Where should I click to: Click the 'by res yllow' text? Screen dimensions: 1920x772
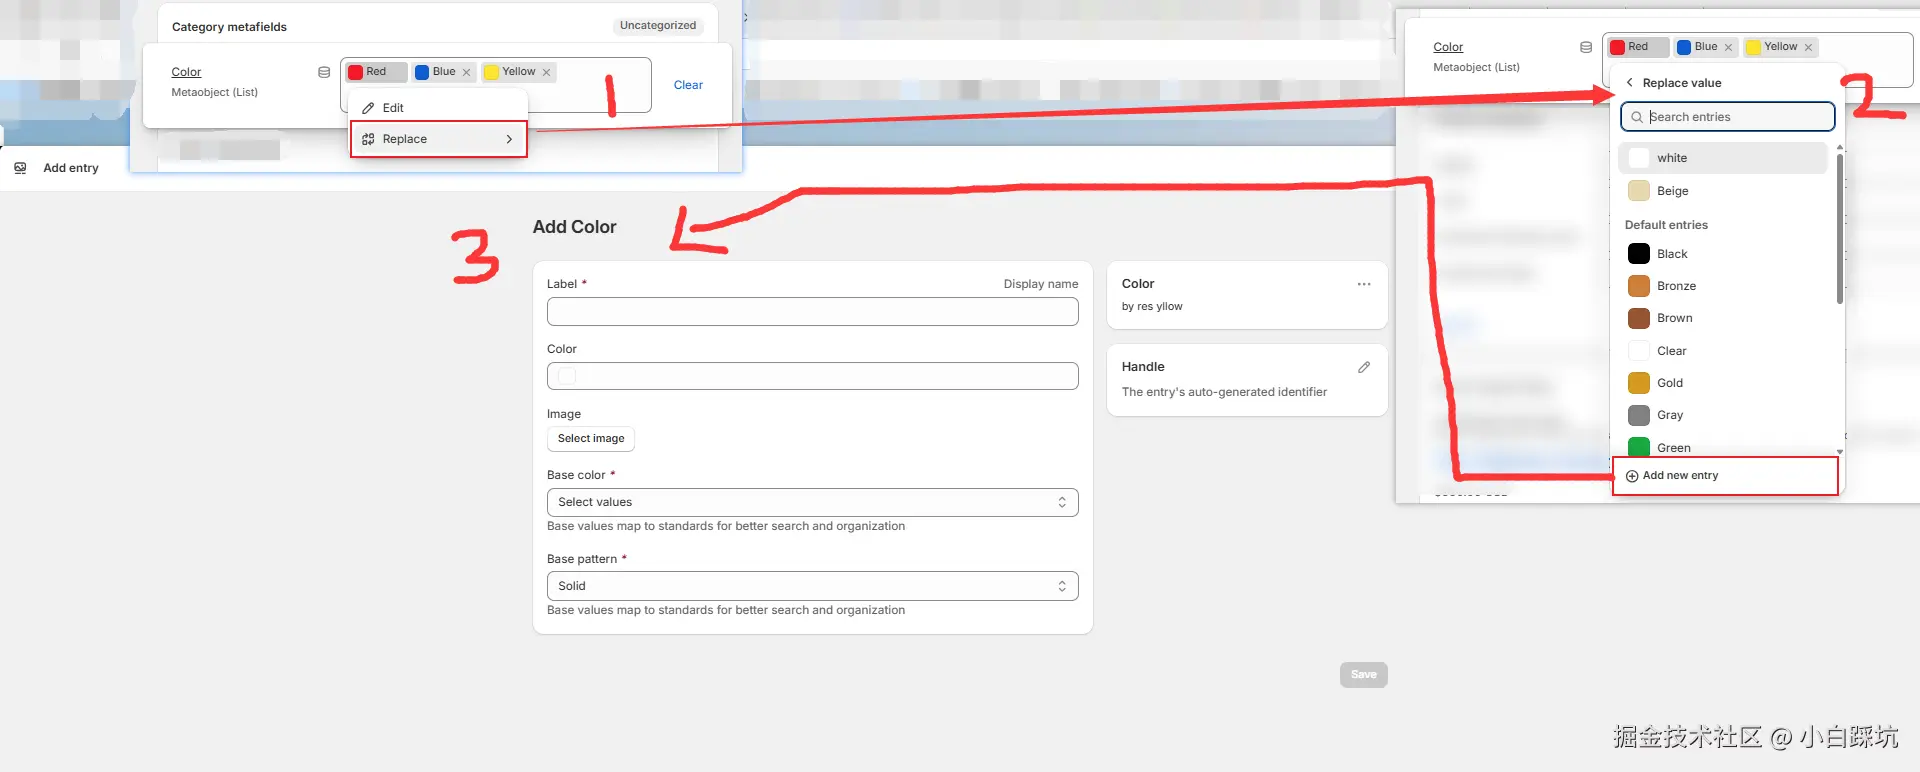1152,307
